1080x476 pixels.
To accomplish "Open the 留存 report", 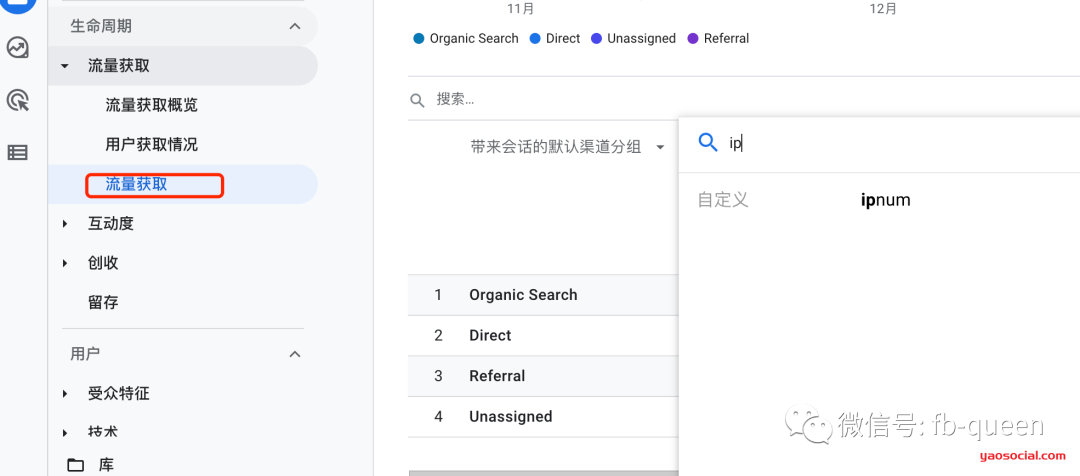I will 103,302.
